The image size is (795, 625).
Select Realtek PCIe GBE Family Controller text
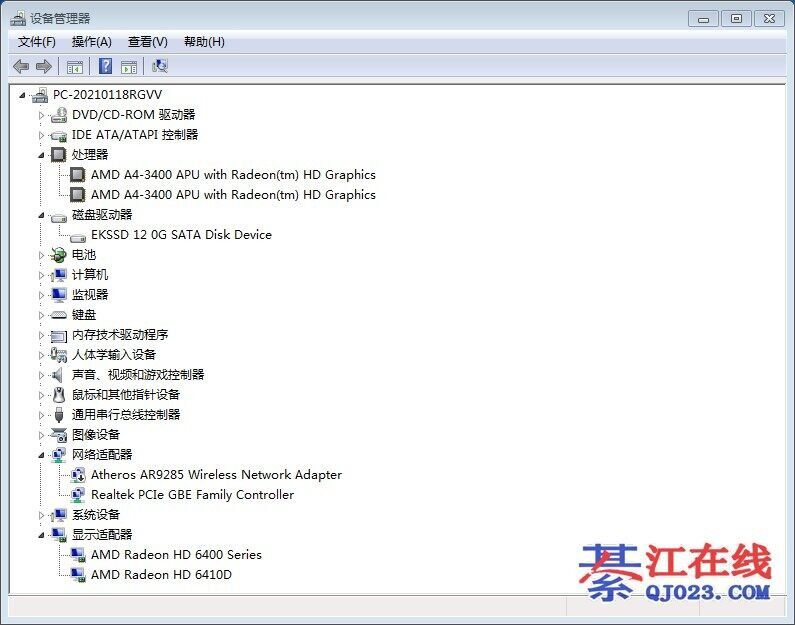tap(193, 495)
